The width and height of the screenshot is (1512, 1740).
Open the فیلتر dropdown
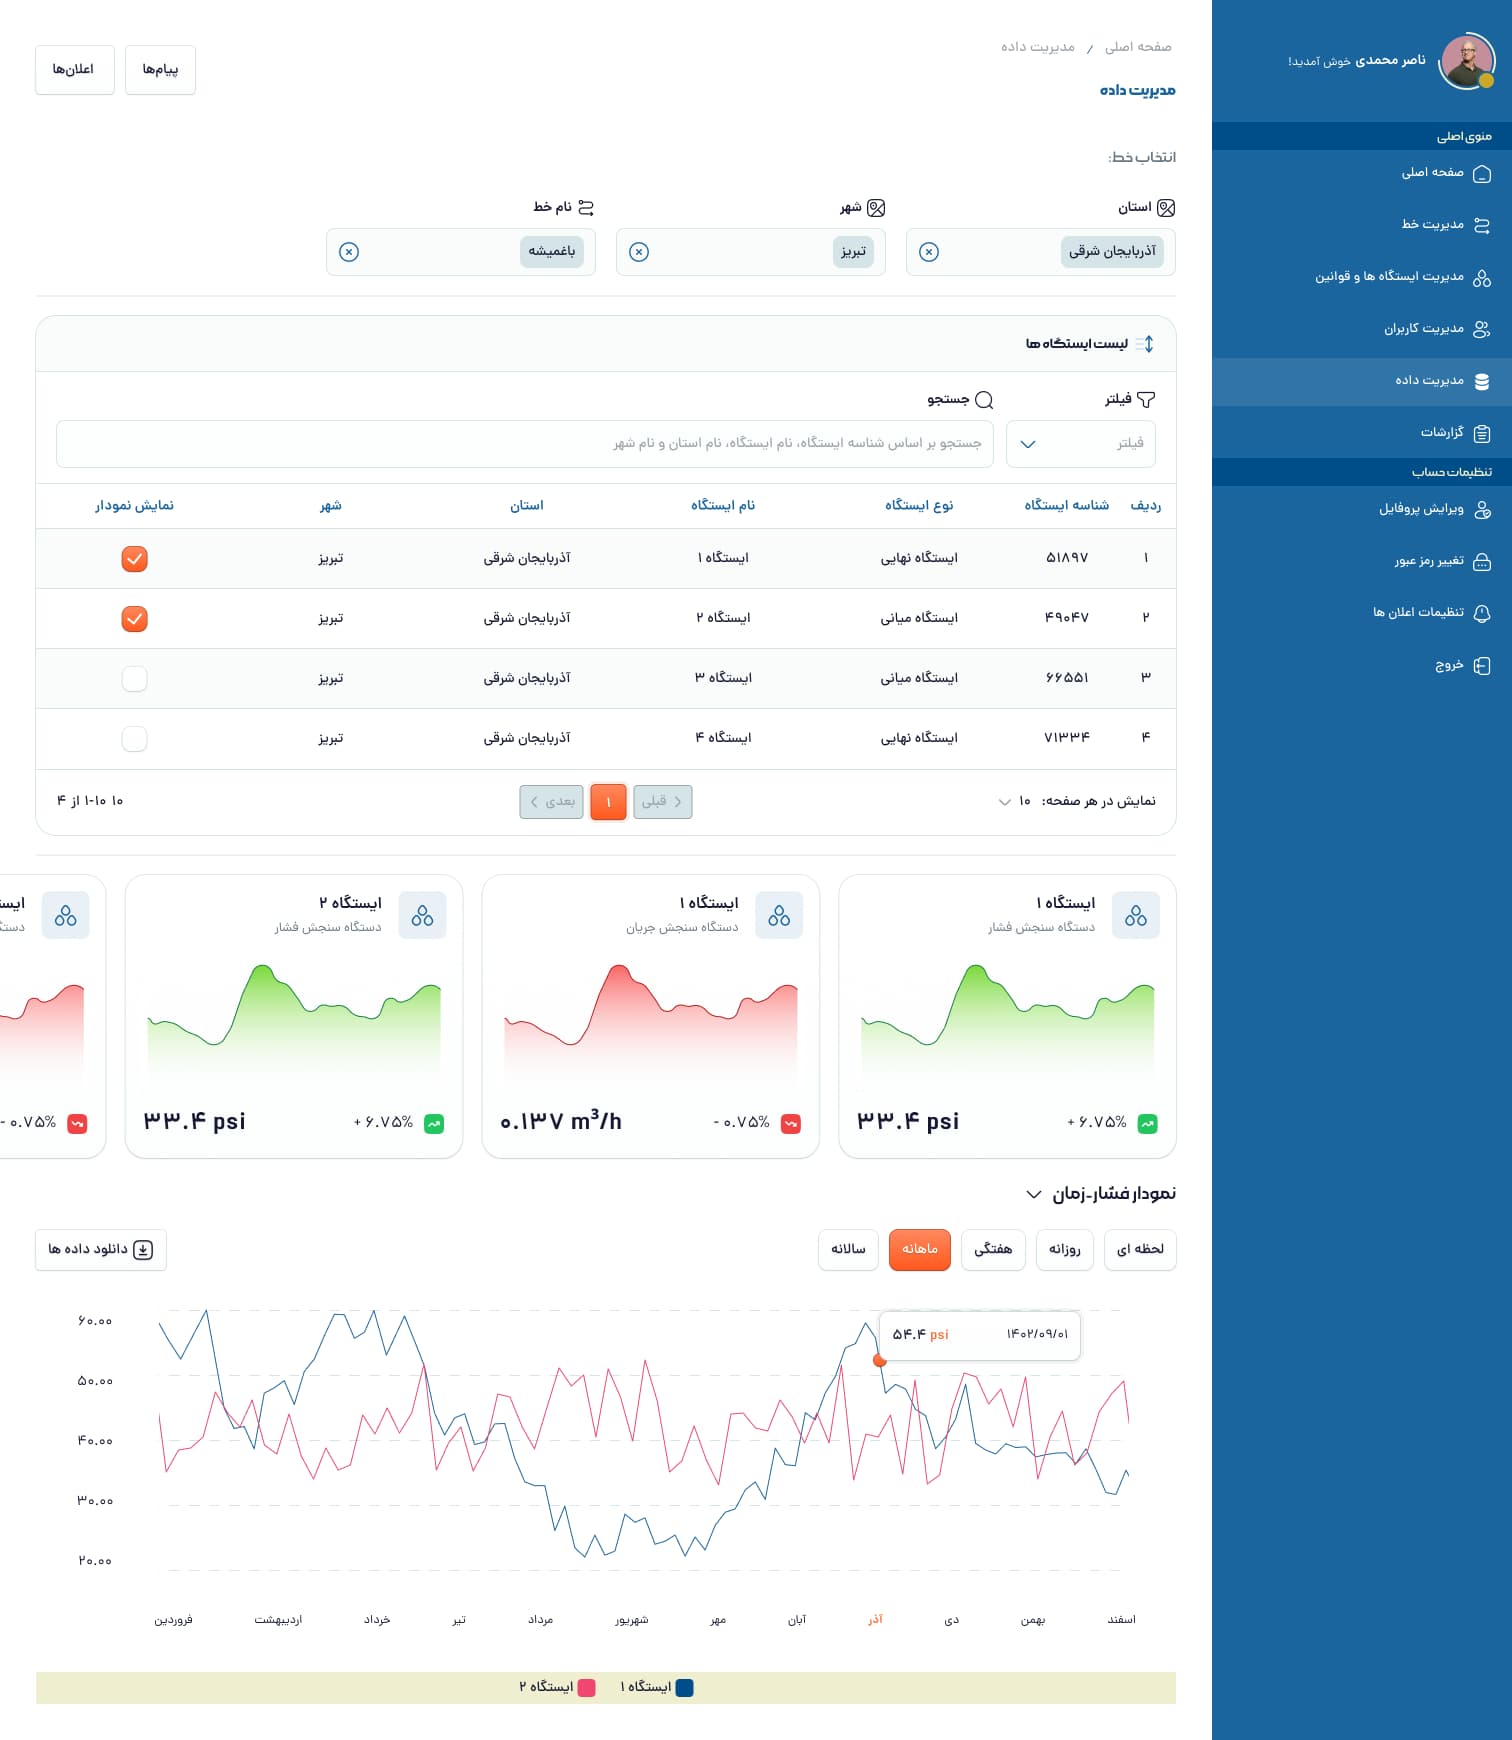(x=1081, y=444)
